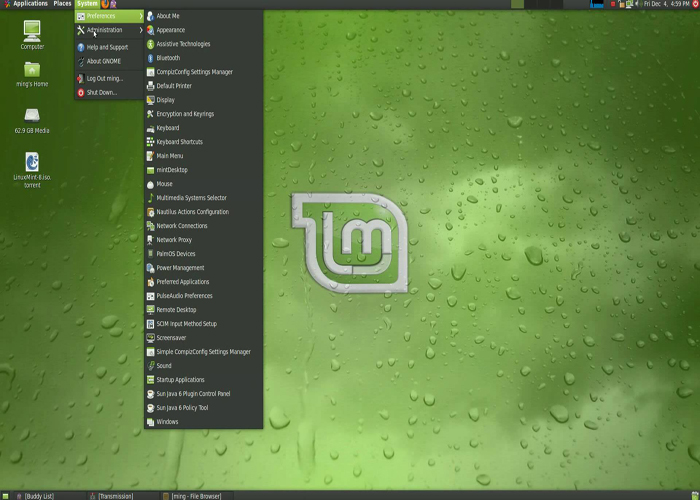This screenshot has height=500, width=700.
Task: Launch mintDesktop tool
Action: pos(203,170)
